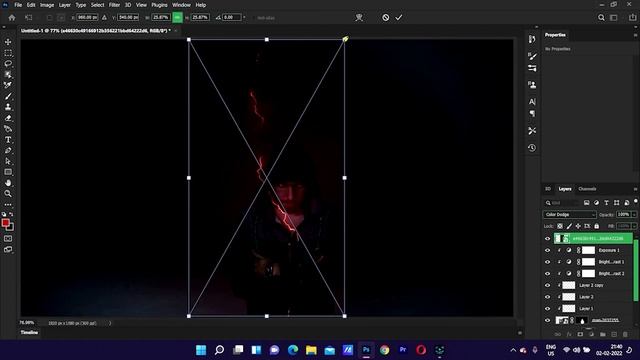
Task: Select the Lasso tool
Action: 8,64
